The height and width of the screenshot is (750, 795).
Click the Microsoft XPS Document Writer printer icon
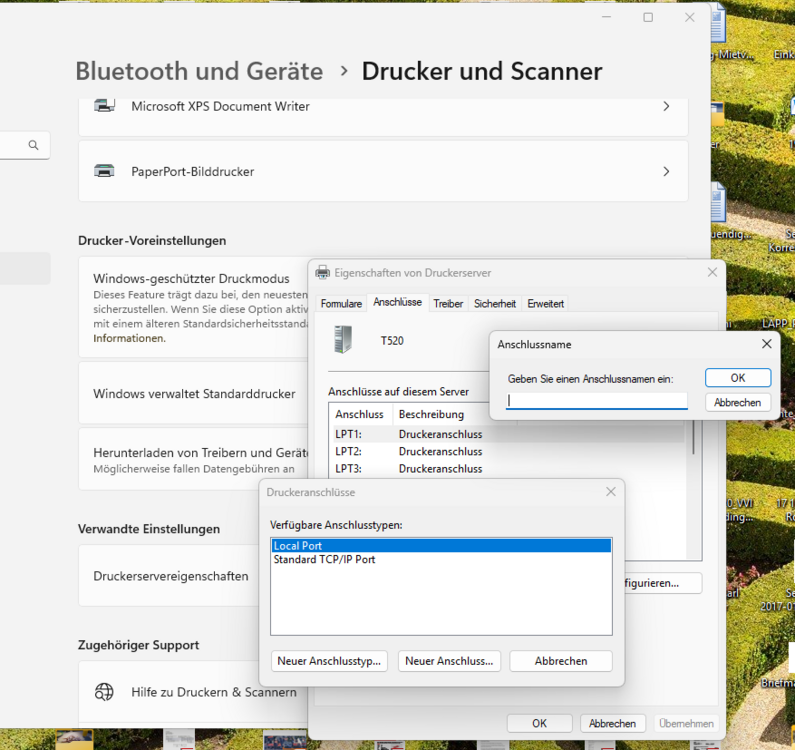coord(104,106)
